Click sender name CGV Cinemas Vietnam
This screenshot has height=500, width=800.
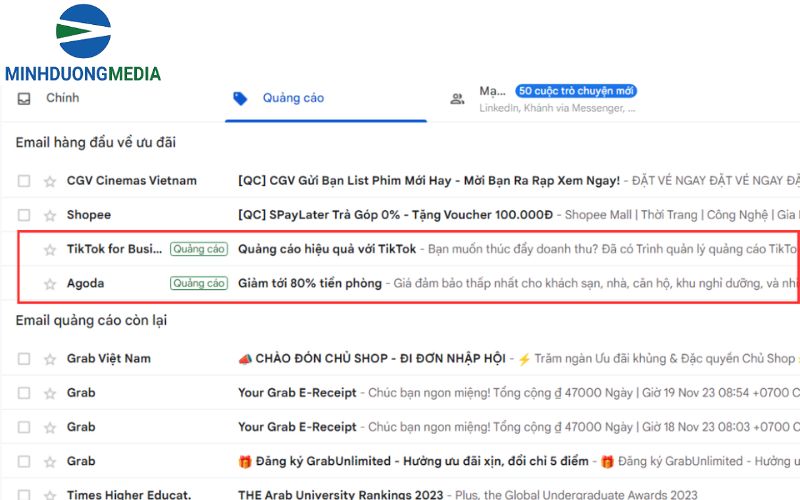pos(132,181)
